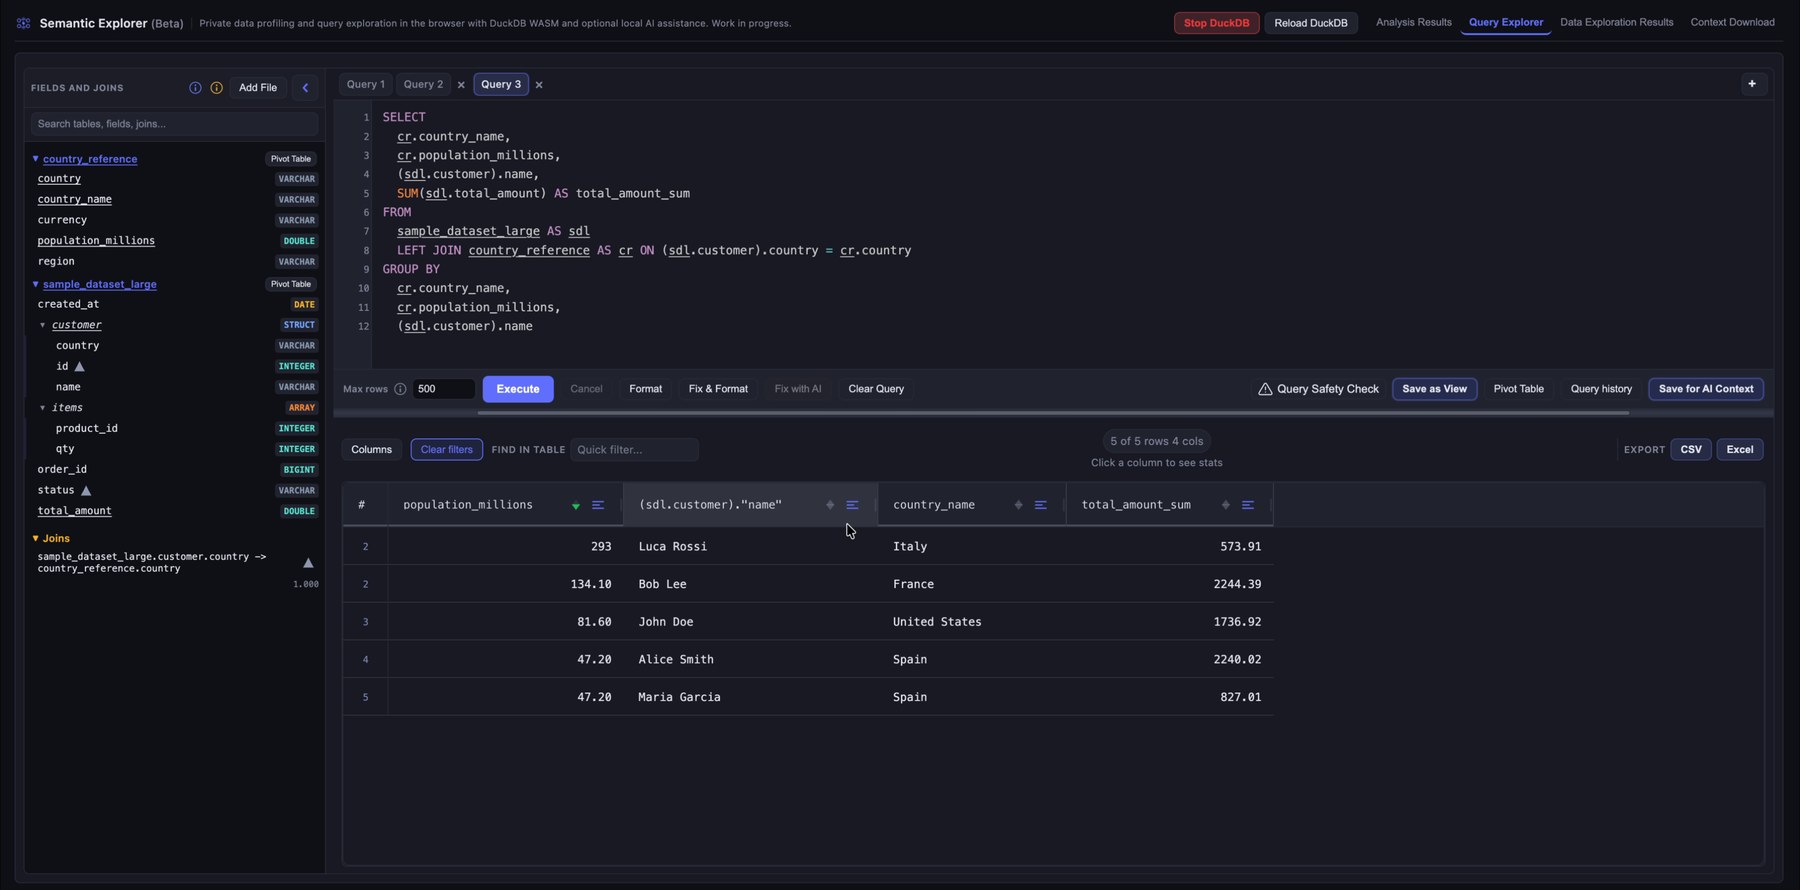The height and width of the screenshot is (890, 1800).
Task: Run the query with Execute
Action: [x=518, y=389]
